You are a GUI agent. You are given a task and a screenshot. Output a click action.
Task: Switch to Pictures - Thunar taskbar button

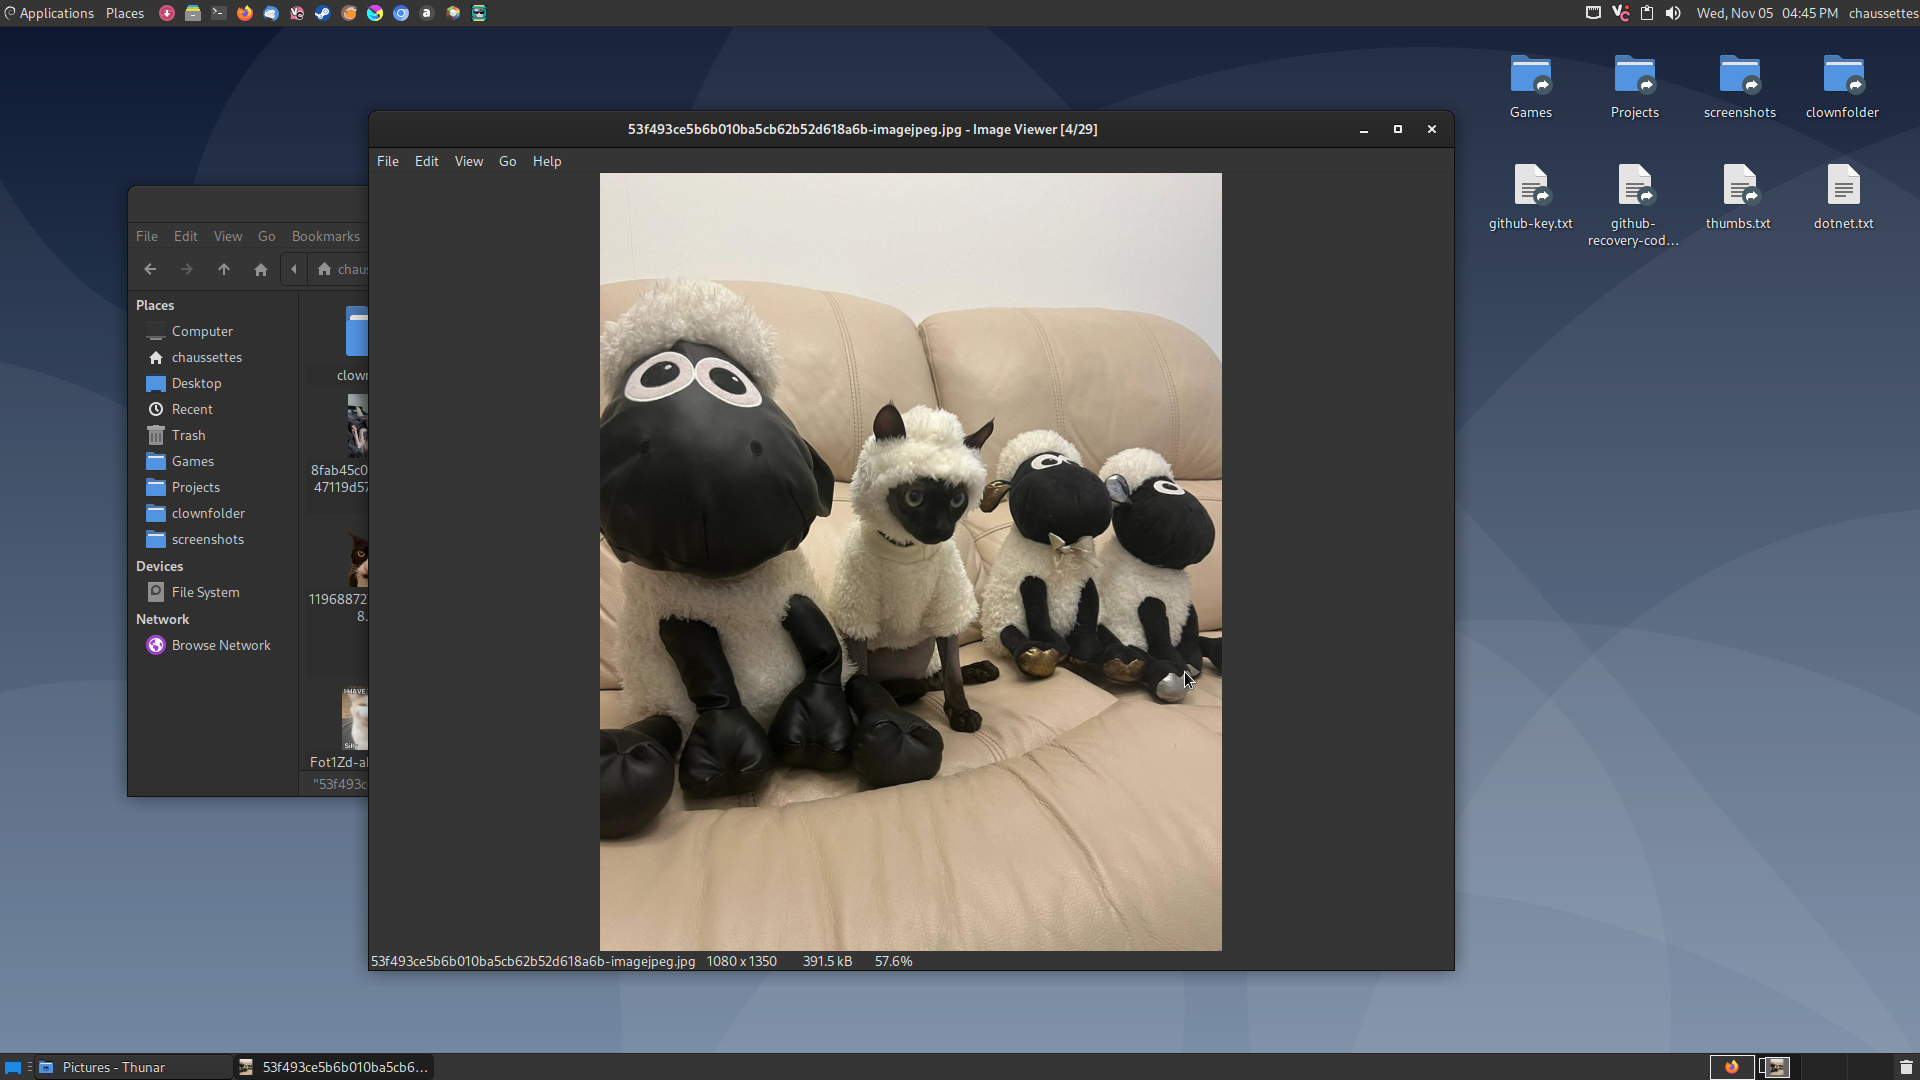pyautogui.click(x=114, y=1067)
